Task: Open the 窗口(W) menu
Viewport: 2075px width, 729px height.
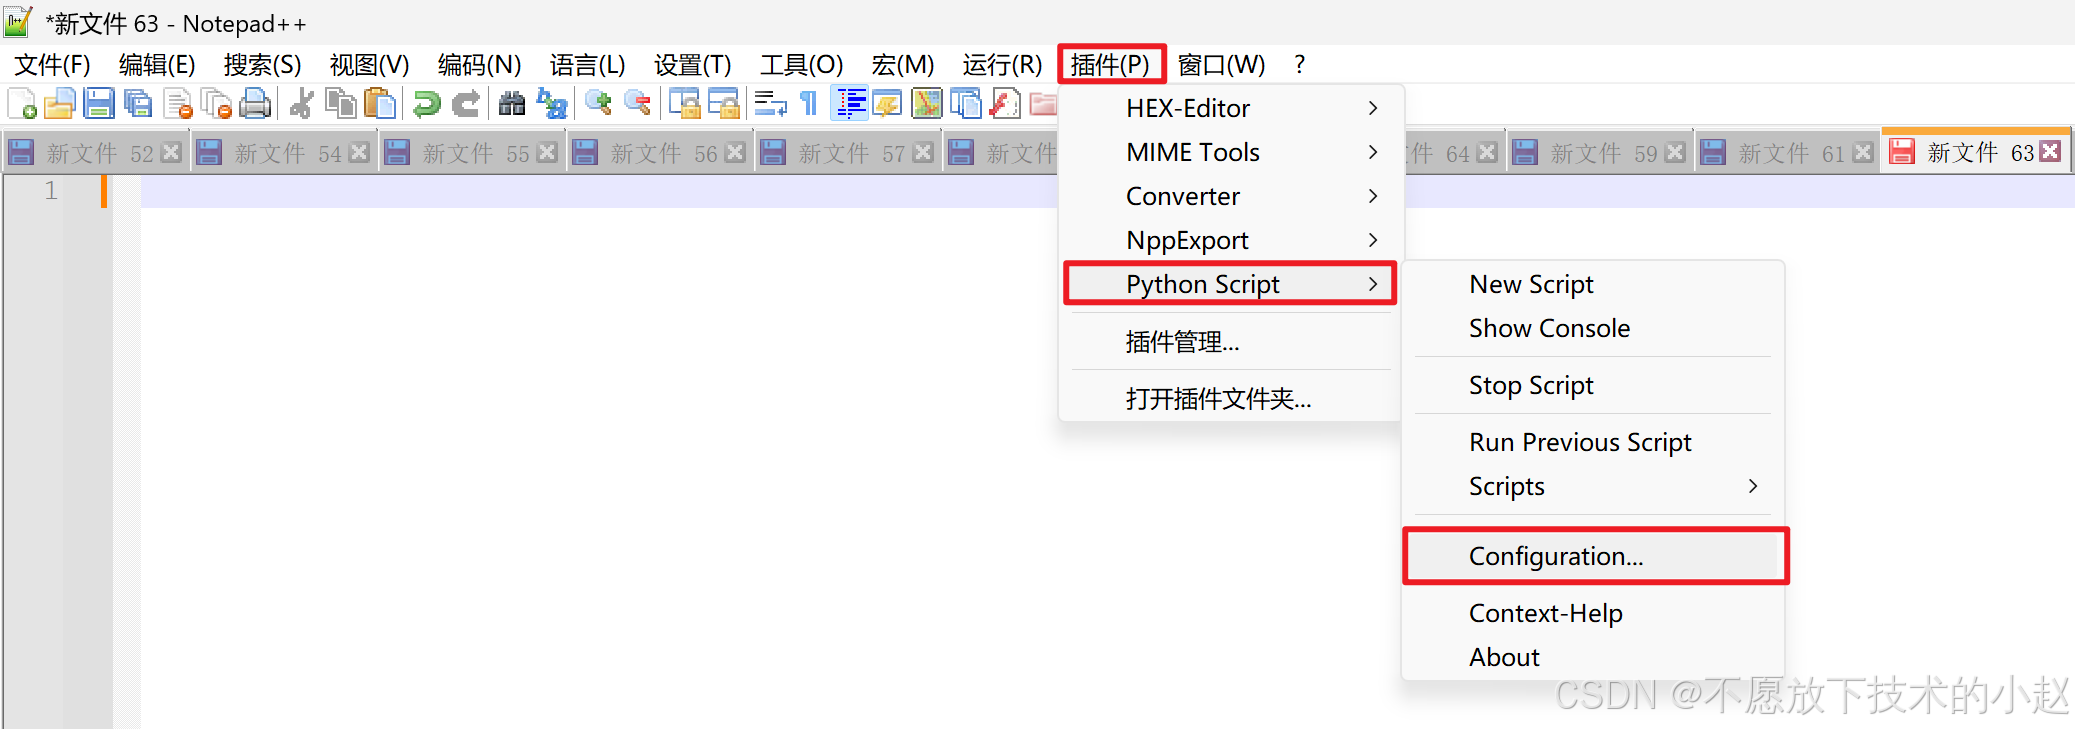Action: coord(1221,65)
